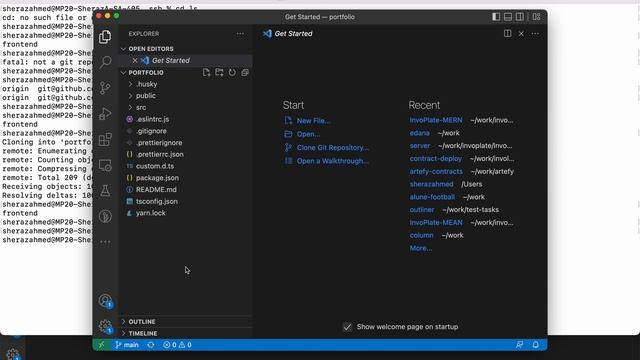Toggle the bottom panel layout icon
Viewport: 640px width, 360px height.
(x=508, y=17)
